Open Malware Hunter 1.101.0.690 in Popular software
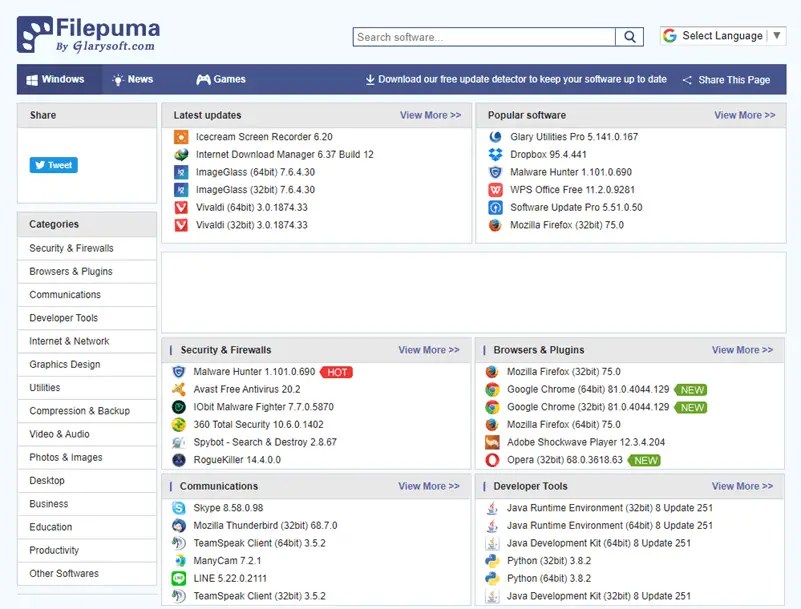The height and width of the screenshot is (609, 801). pyautogui.click(x=571, y=172)
